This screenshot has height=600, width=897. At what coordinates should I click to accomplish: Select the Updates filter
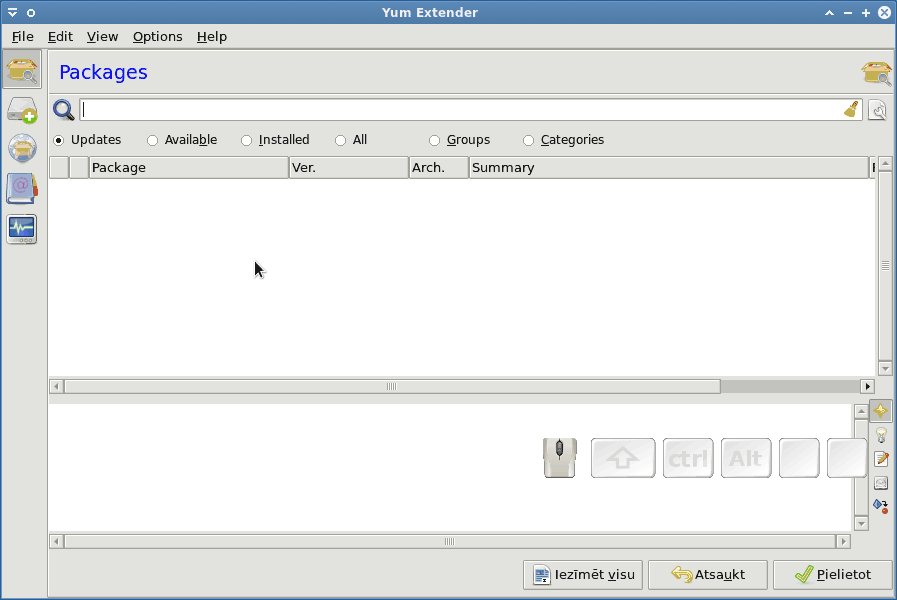[87, 140]
